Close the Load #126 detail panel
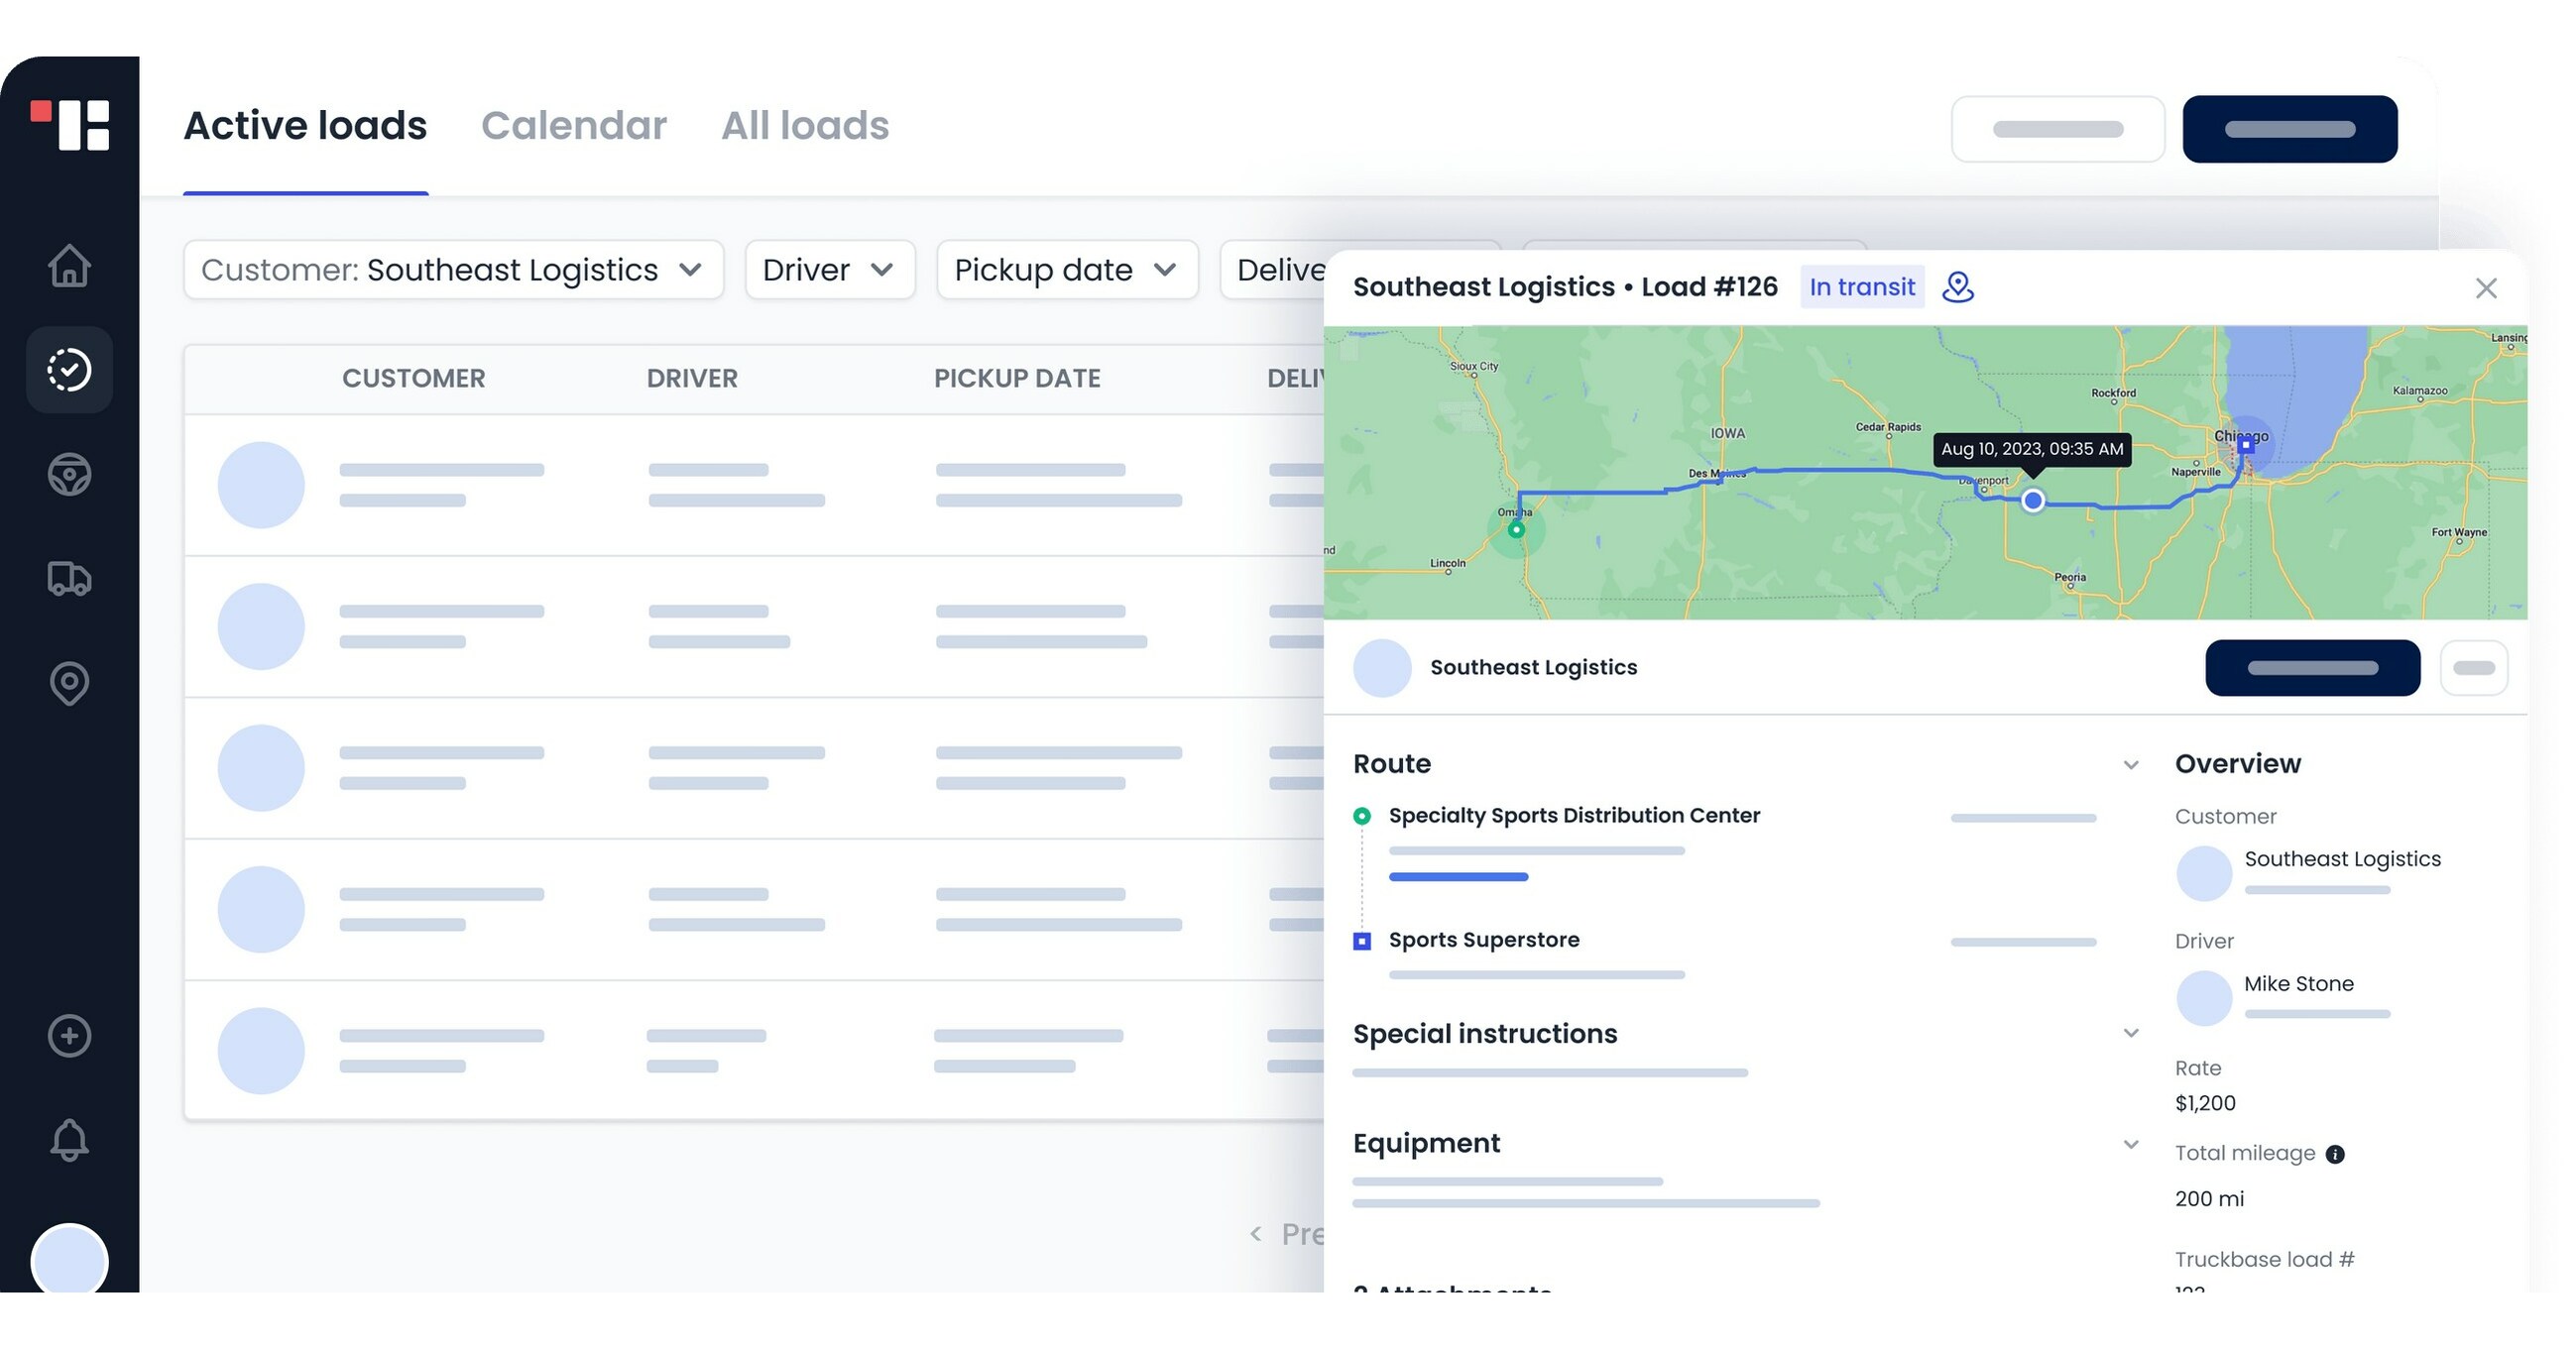The image size is (2576, 1349). coord(2487,288)
